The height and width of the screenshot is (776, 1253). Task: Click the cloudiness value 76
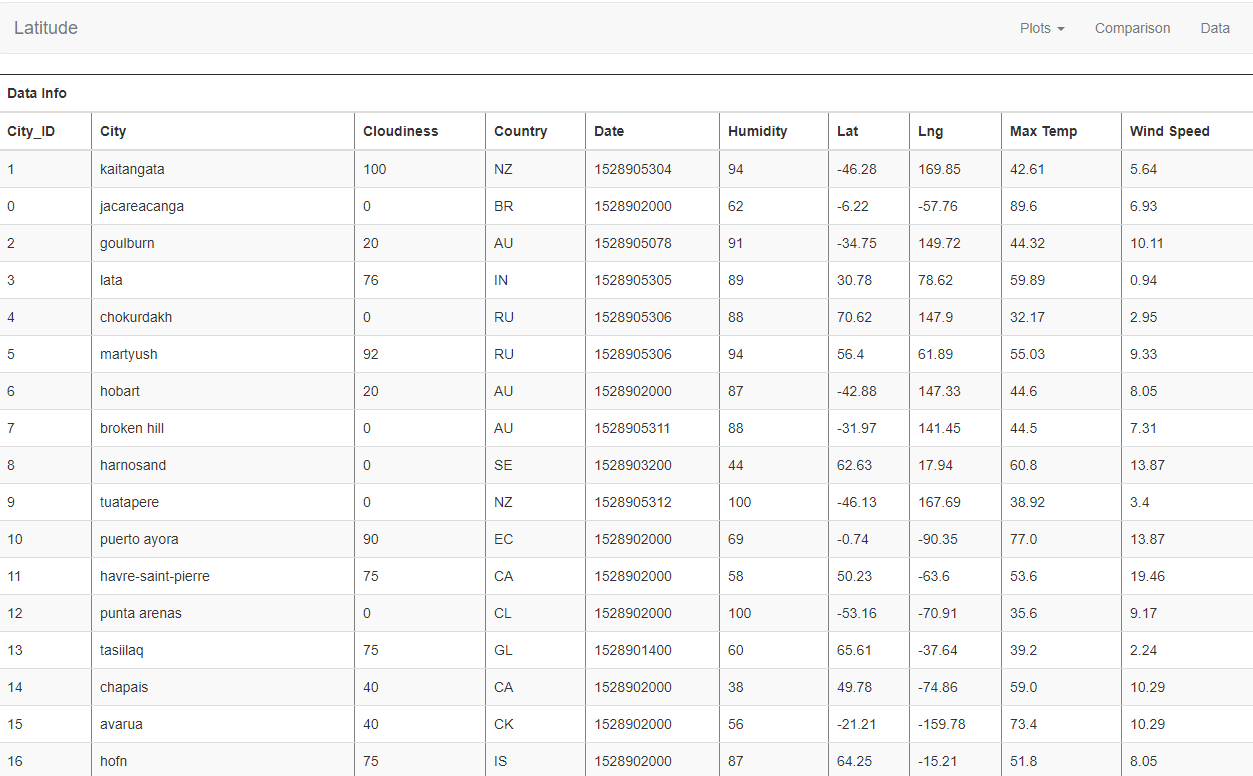click(371, 280)
